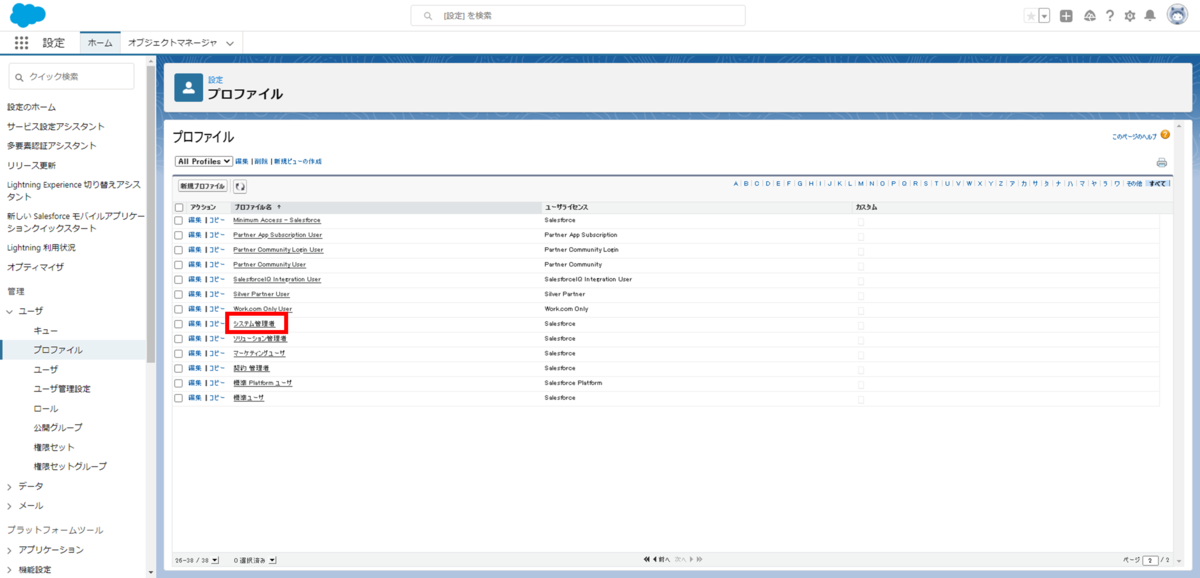This screenshot has height=578, width=1200.
Task: Collapse the ユーザ section in sidebar
Action: (x=10, y=312)
